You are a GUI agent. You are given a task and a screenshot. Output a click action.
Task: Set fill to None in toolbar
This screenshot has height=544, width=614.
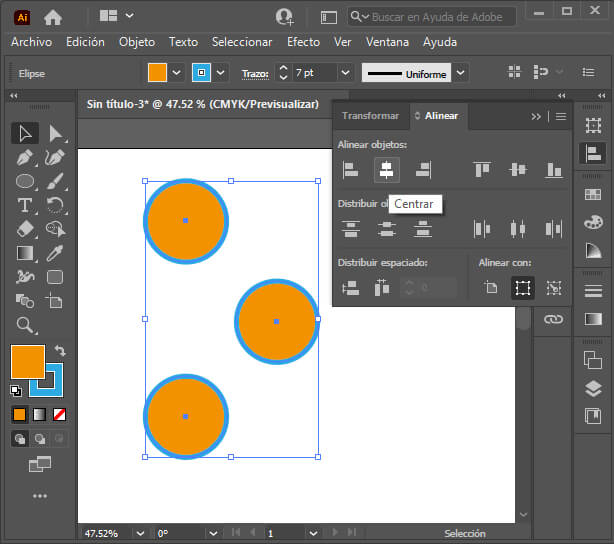(60, 414)
